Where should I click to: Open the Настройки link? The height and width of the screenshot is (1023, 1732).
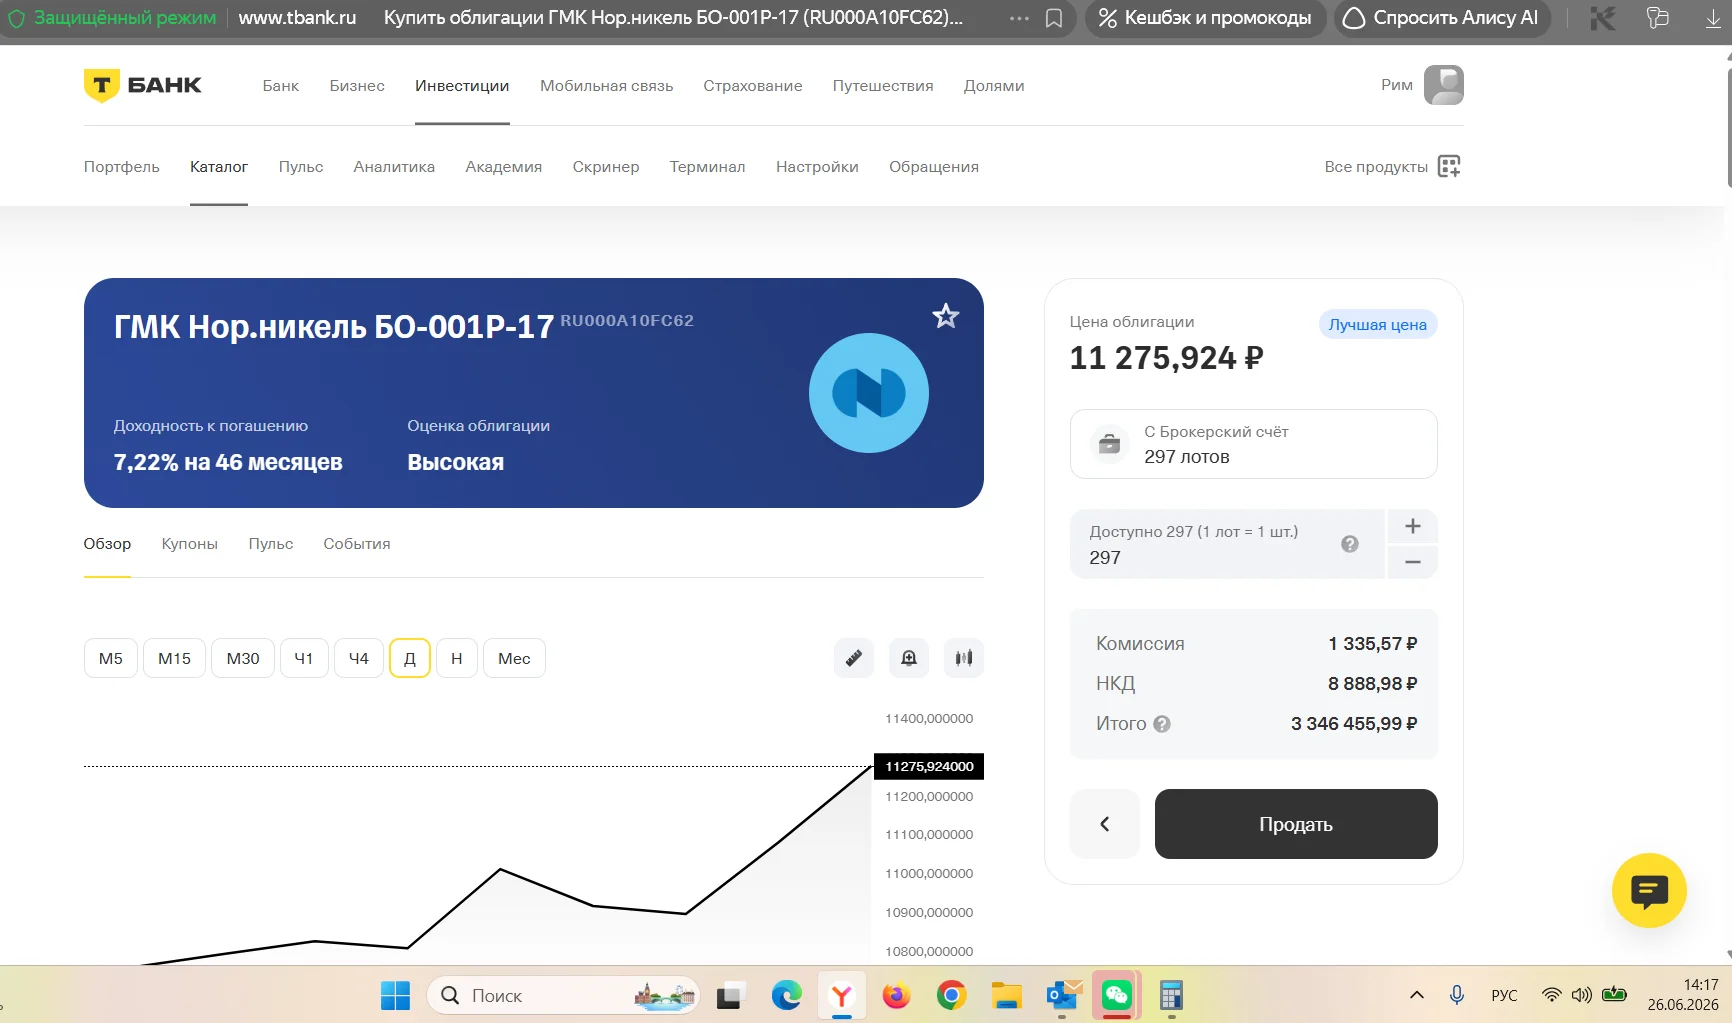(x=818, y=167)
